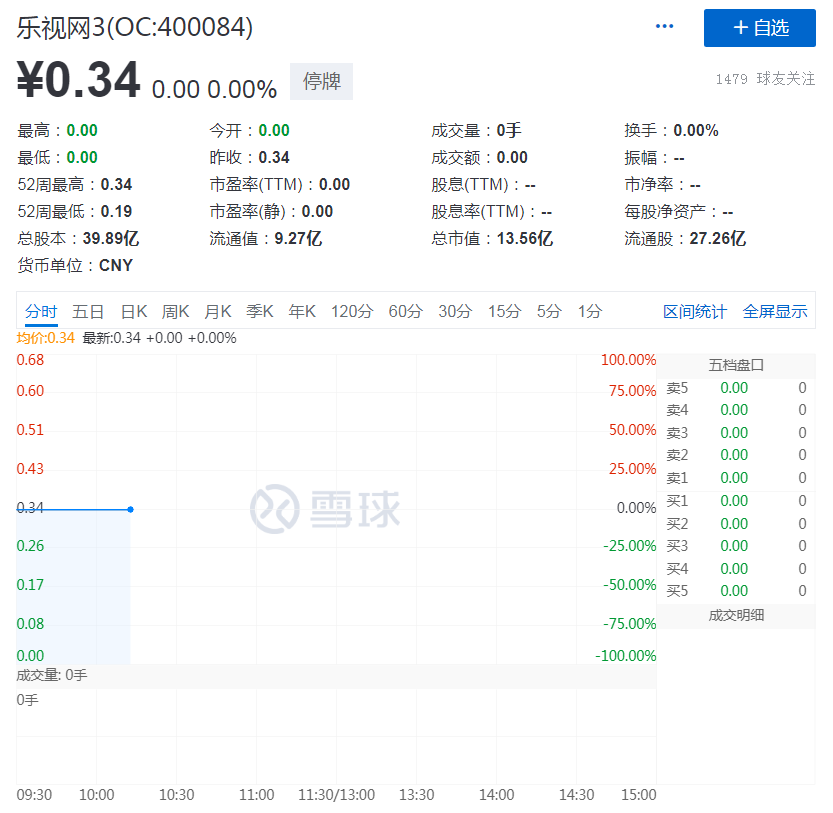This screenshot has width=833, height=813.
Task: Click the 停牌 suspended status badge
Action: pyautogui.click(x=321, y=81)
